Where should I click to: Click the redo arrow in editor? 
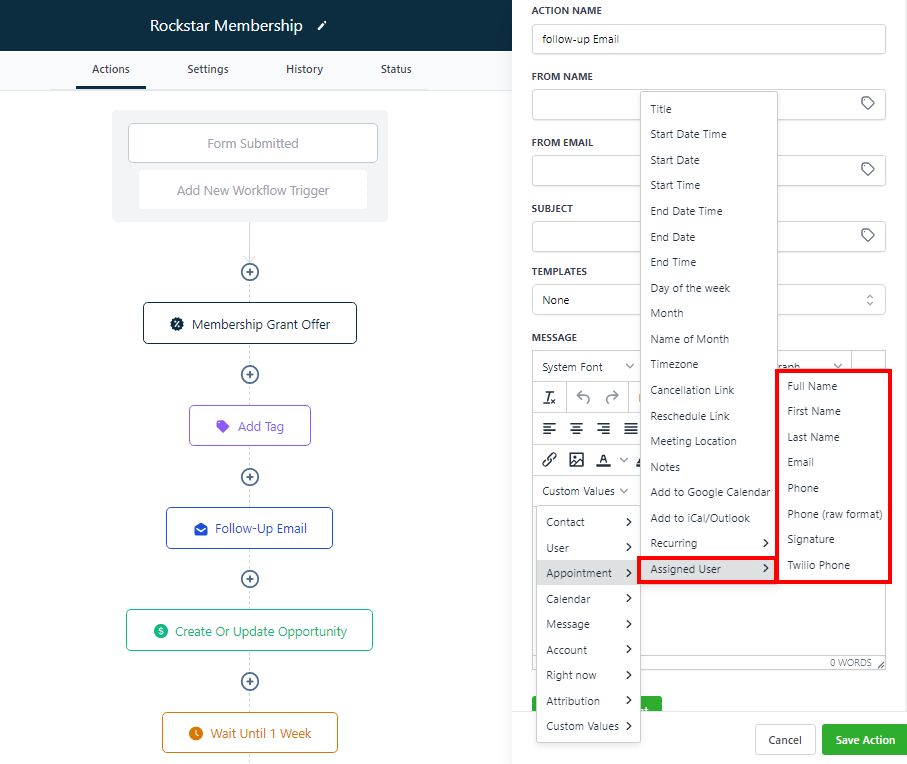point(611,397)
